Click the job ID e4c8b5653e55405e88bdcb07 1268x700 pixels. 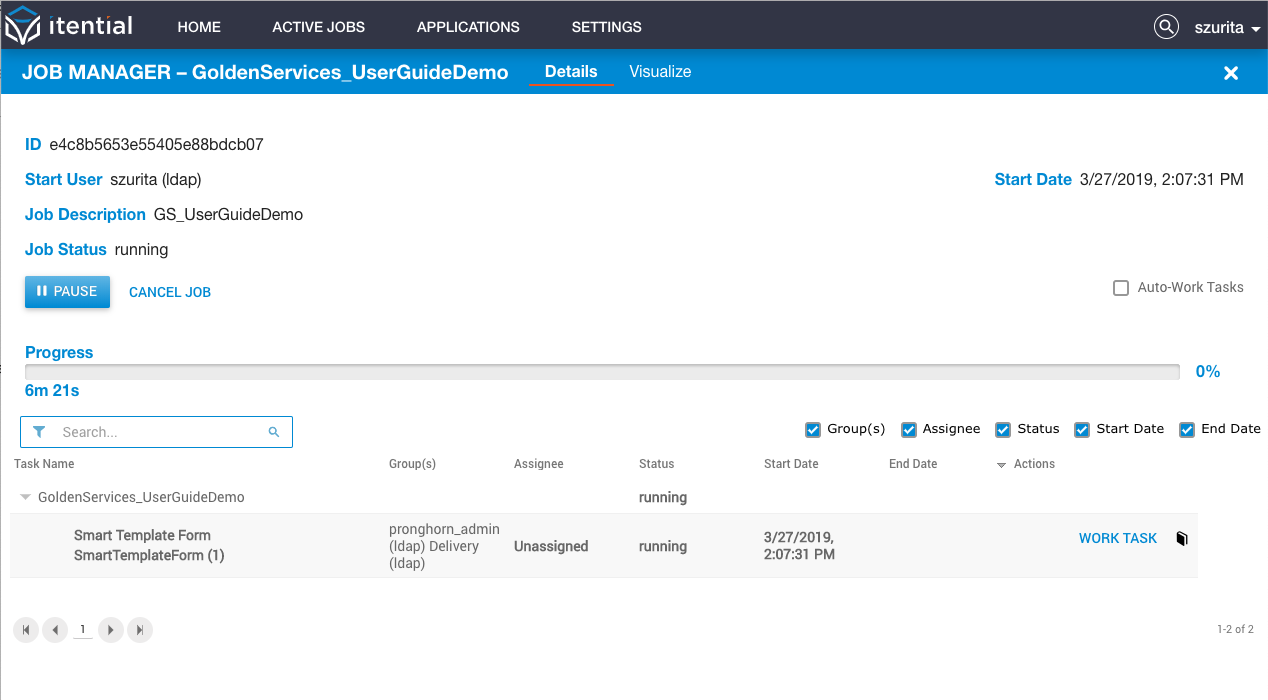[x=156, y=144]
